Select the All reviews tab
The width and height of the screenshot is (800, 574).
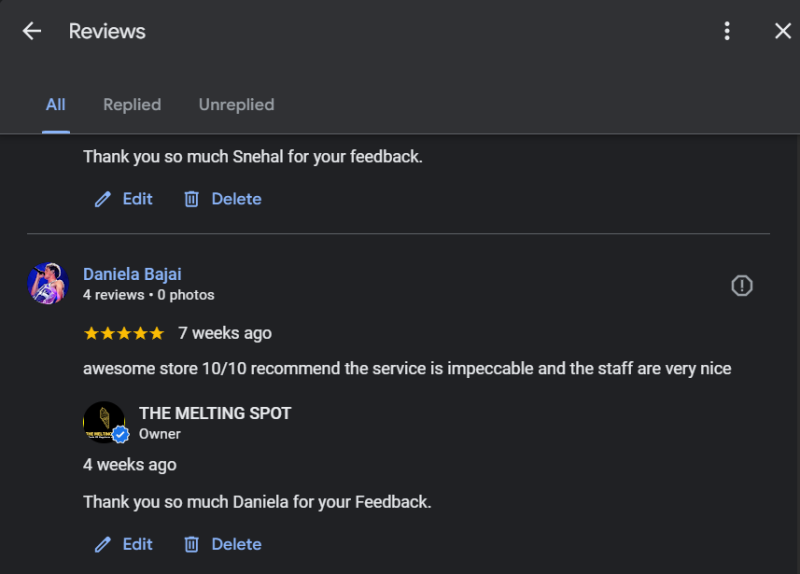56,105
